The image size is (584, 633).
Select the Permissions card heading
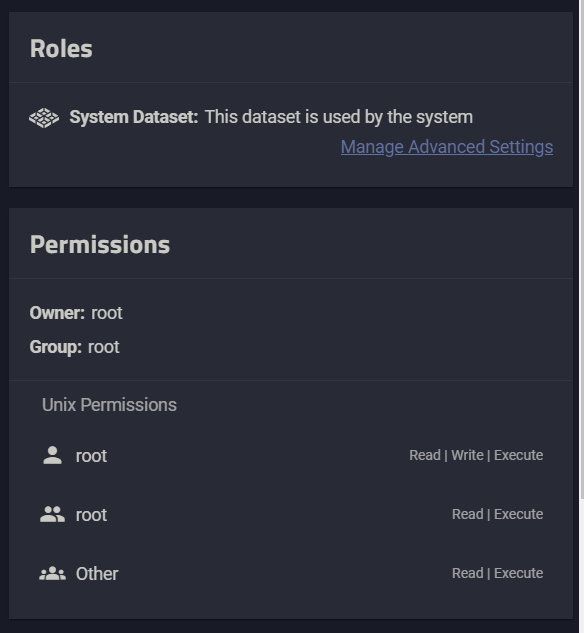100,245
